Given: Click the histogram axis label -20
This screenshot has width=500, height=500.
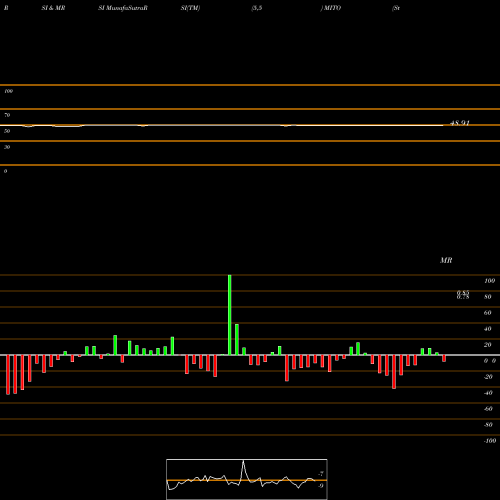Looking at the screenshot, I should click(x=488, y=377).
